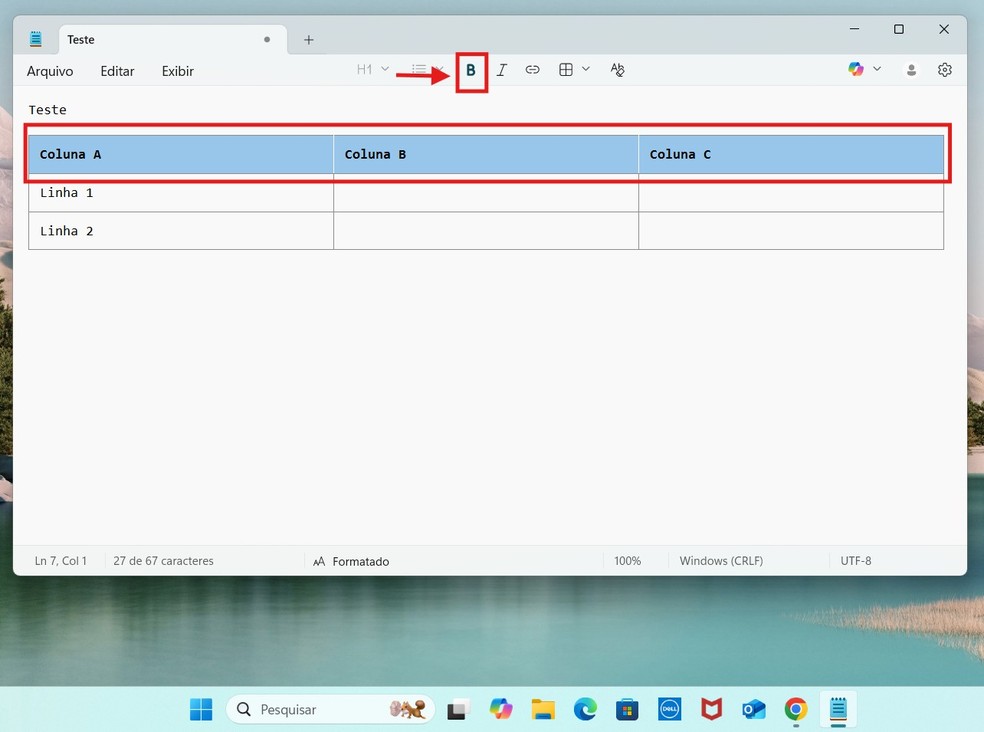Open Microsoft Store from the taskbar

coord(627,709)
